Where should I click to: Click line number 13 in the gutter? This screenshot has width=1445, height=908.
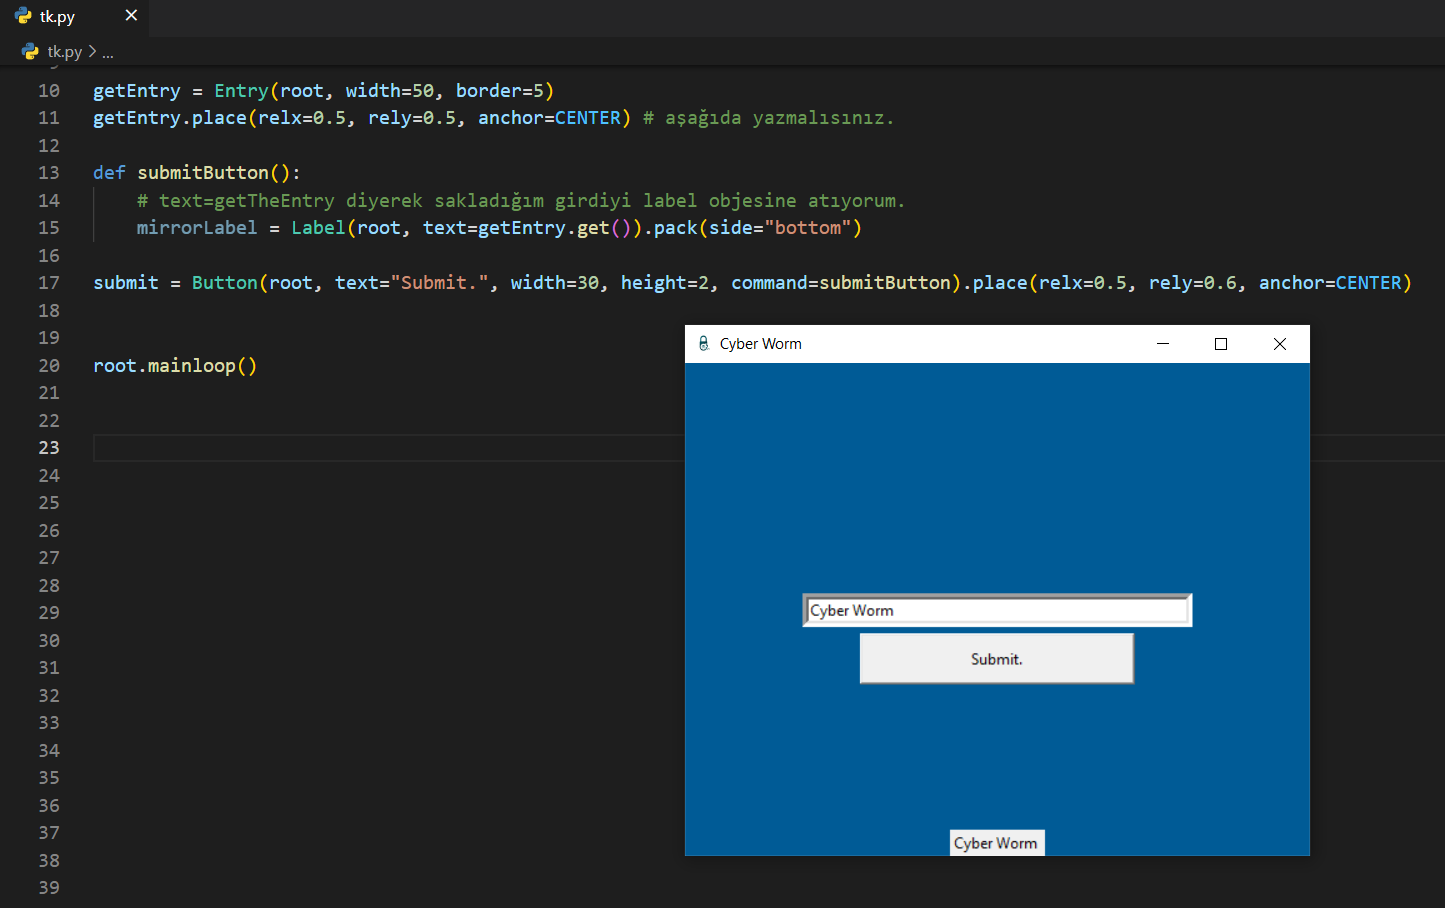[x=49, y=173]
